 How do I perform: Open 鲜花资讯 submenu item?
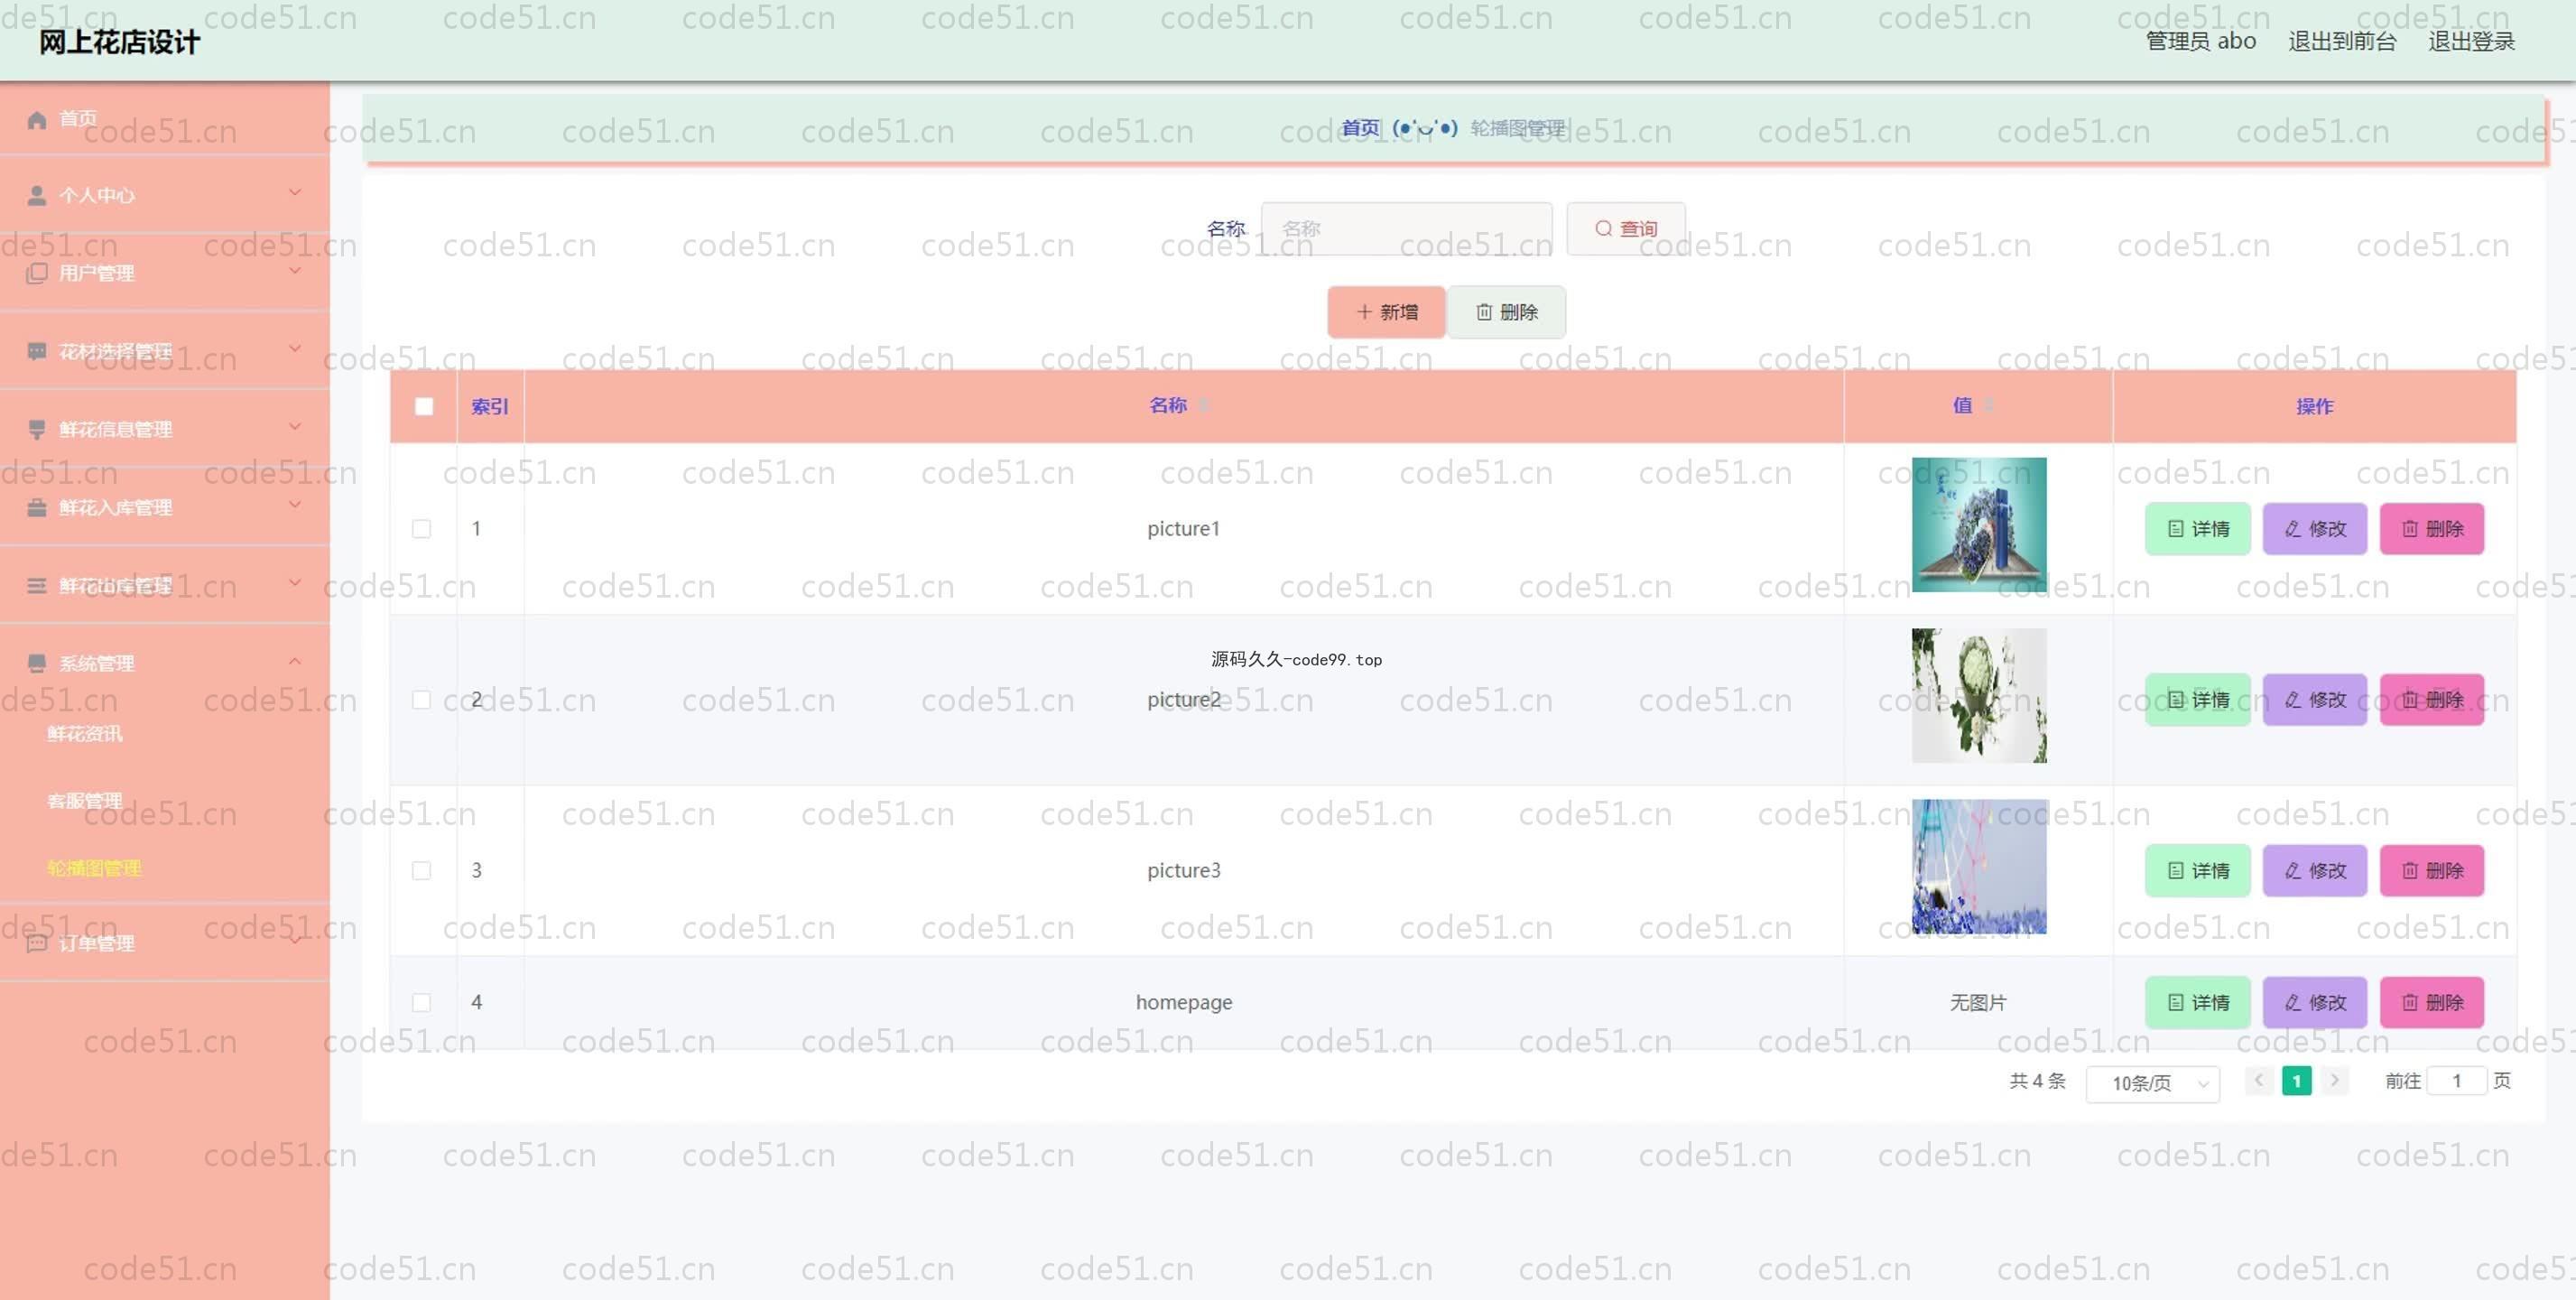[85, 734]
